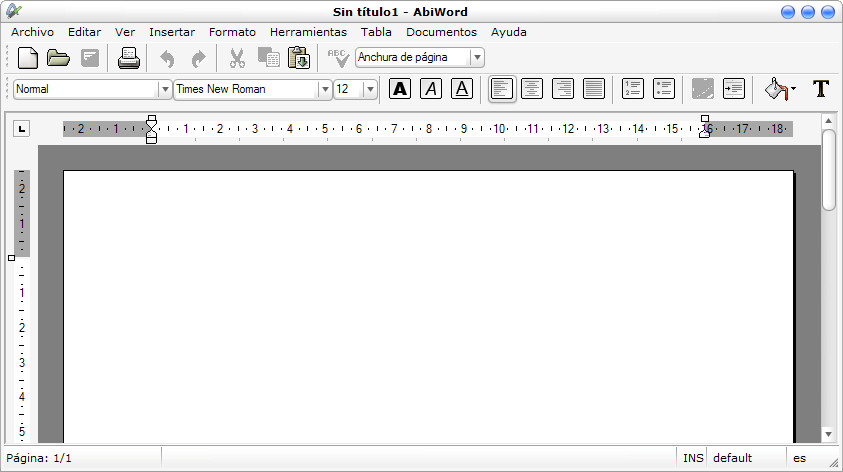Open the Herramientas menu
Image resolution: width=843 pixels, height=472 pixels.
tap(308, 32)
